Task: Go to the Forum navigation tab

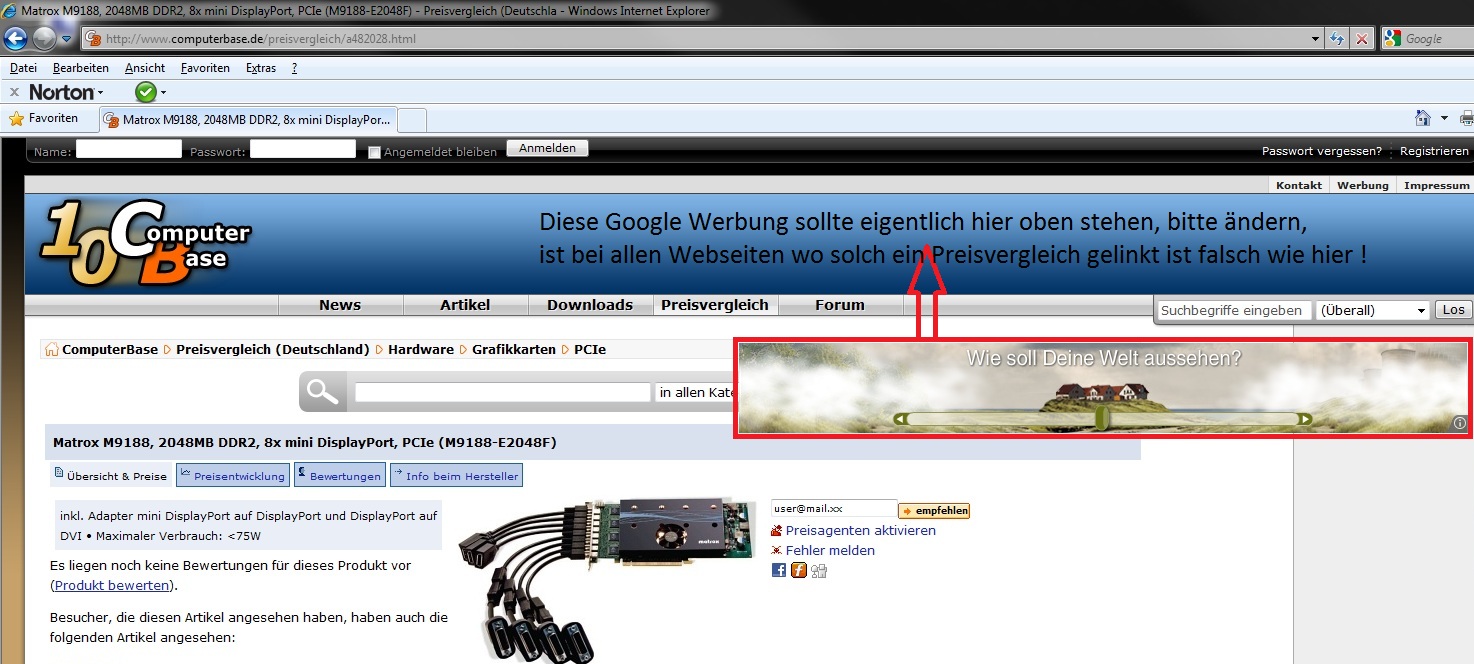Action: tap(840, 305)
